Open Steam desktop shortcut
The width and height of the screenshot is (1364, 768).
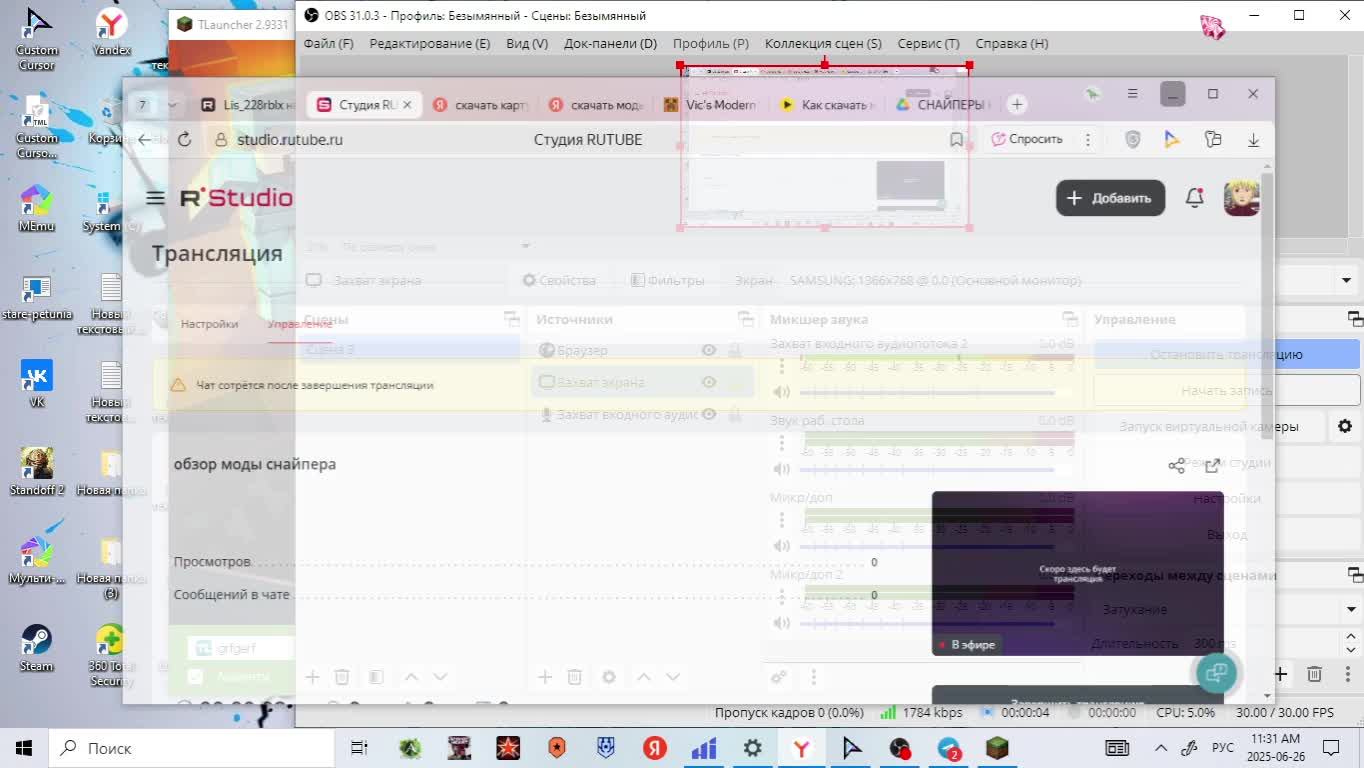click(x=36, y=646)
